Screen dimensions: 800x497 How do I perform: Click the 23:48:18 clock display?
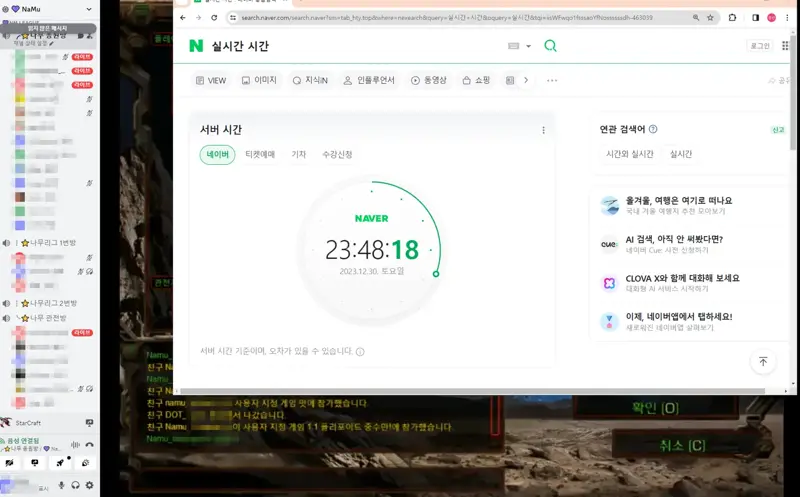tap(372, 250)
